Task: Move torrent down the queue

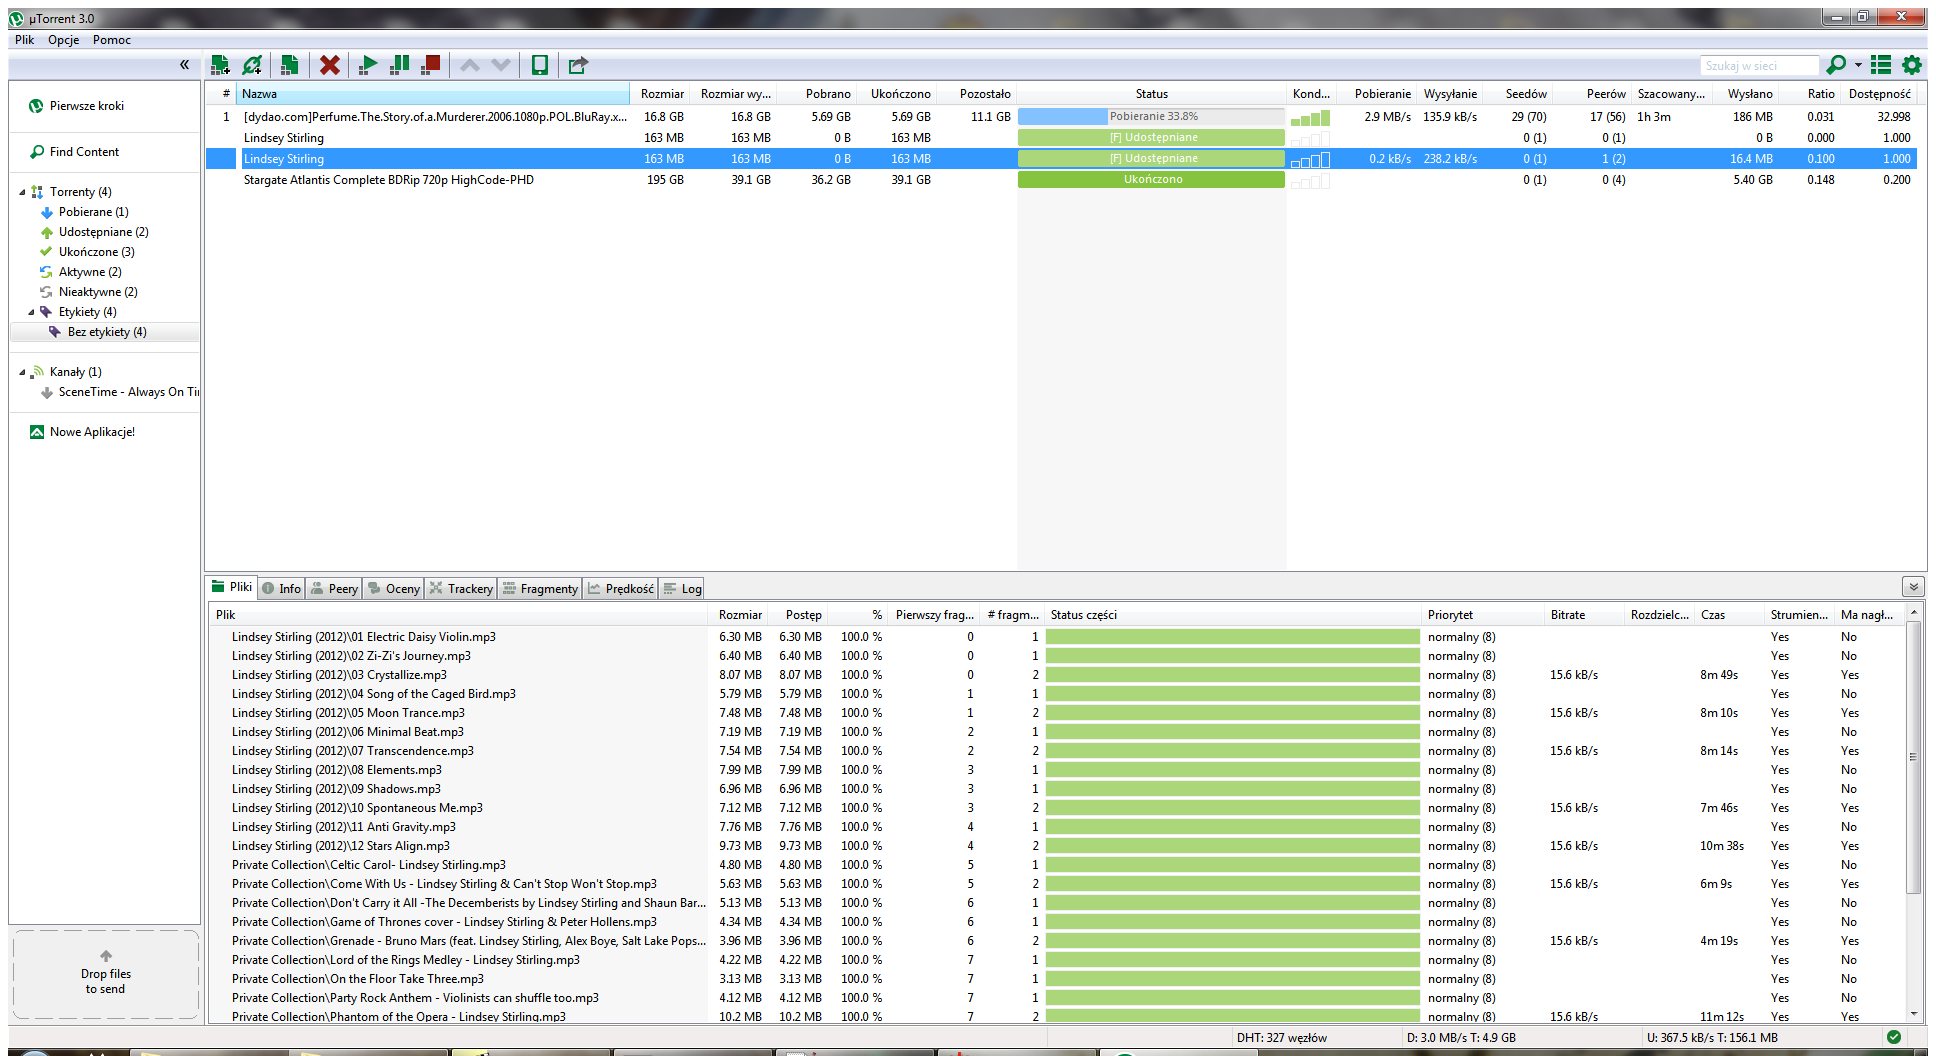Action: (x=501, y=65)
